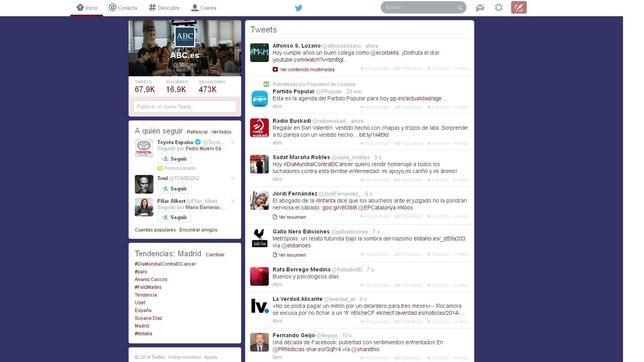Follow Pilar Albert with Seguir button
This screenshot has height=362, width=644.
click(x=174, y=217)
